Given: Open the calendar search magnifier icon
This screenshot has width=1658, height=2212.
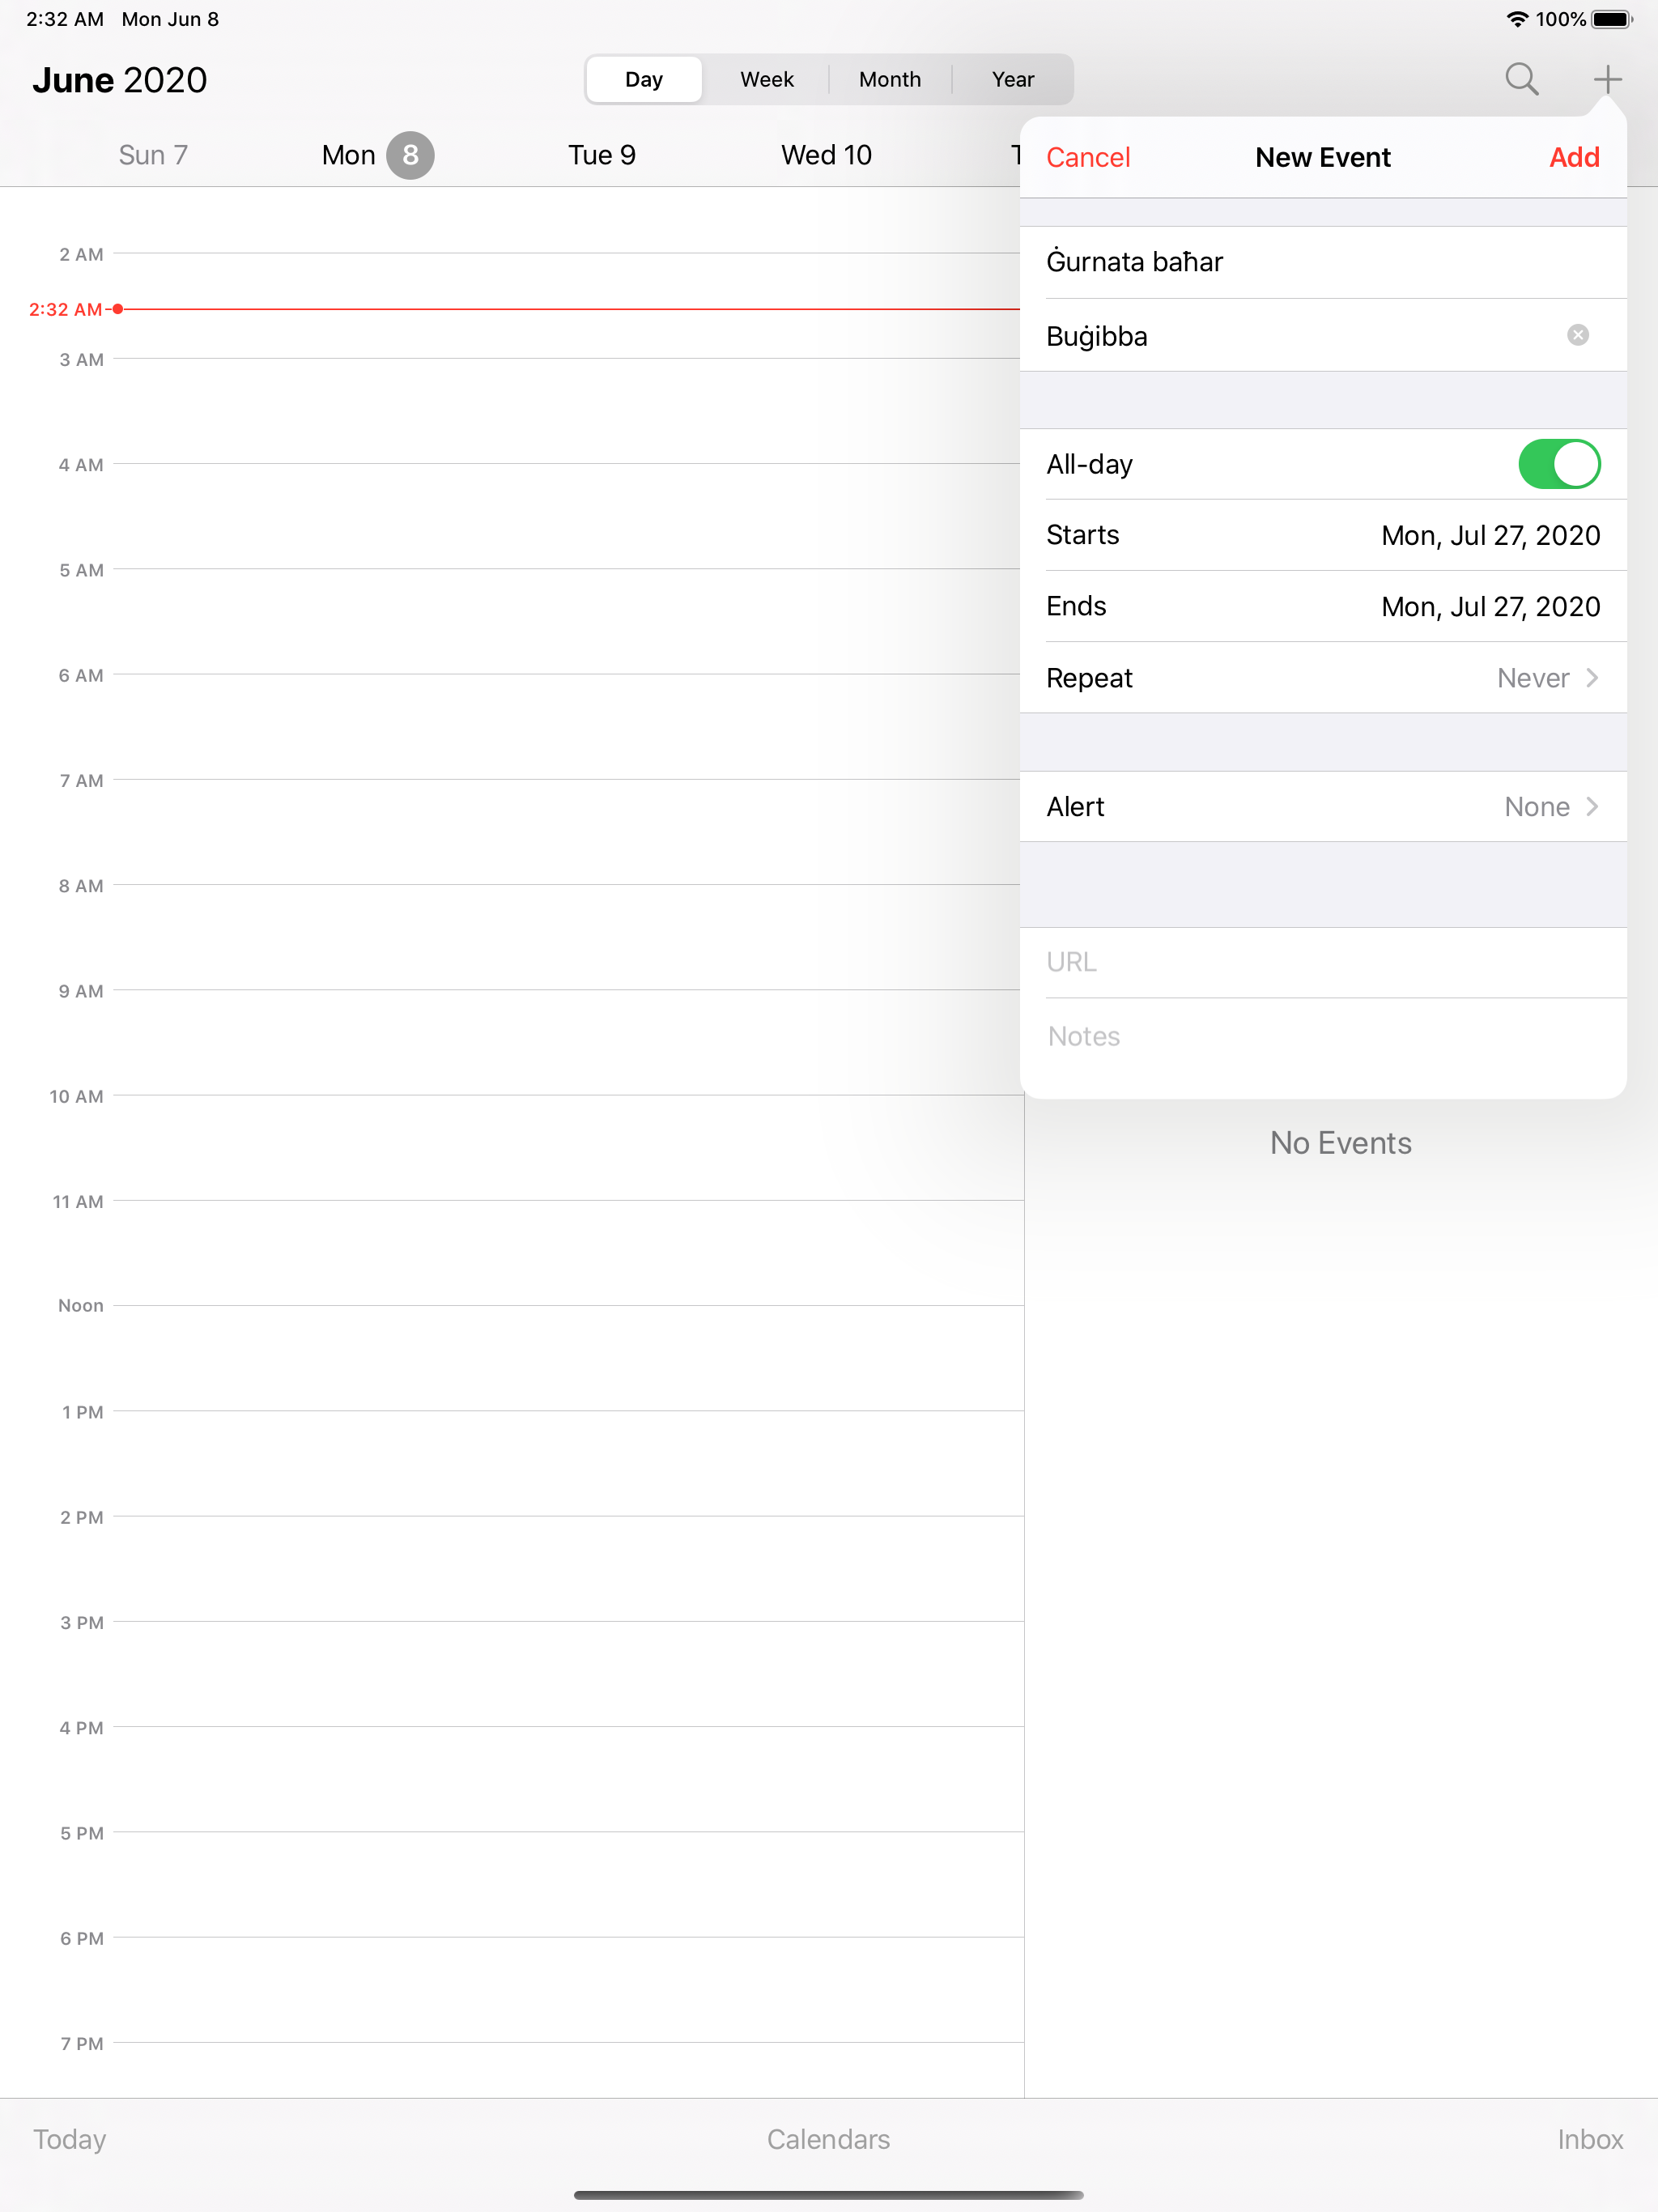Looking at the screenshot, I should (x=1521, y=79).
